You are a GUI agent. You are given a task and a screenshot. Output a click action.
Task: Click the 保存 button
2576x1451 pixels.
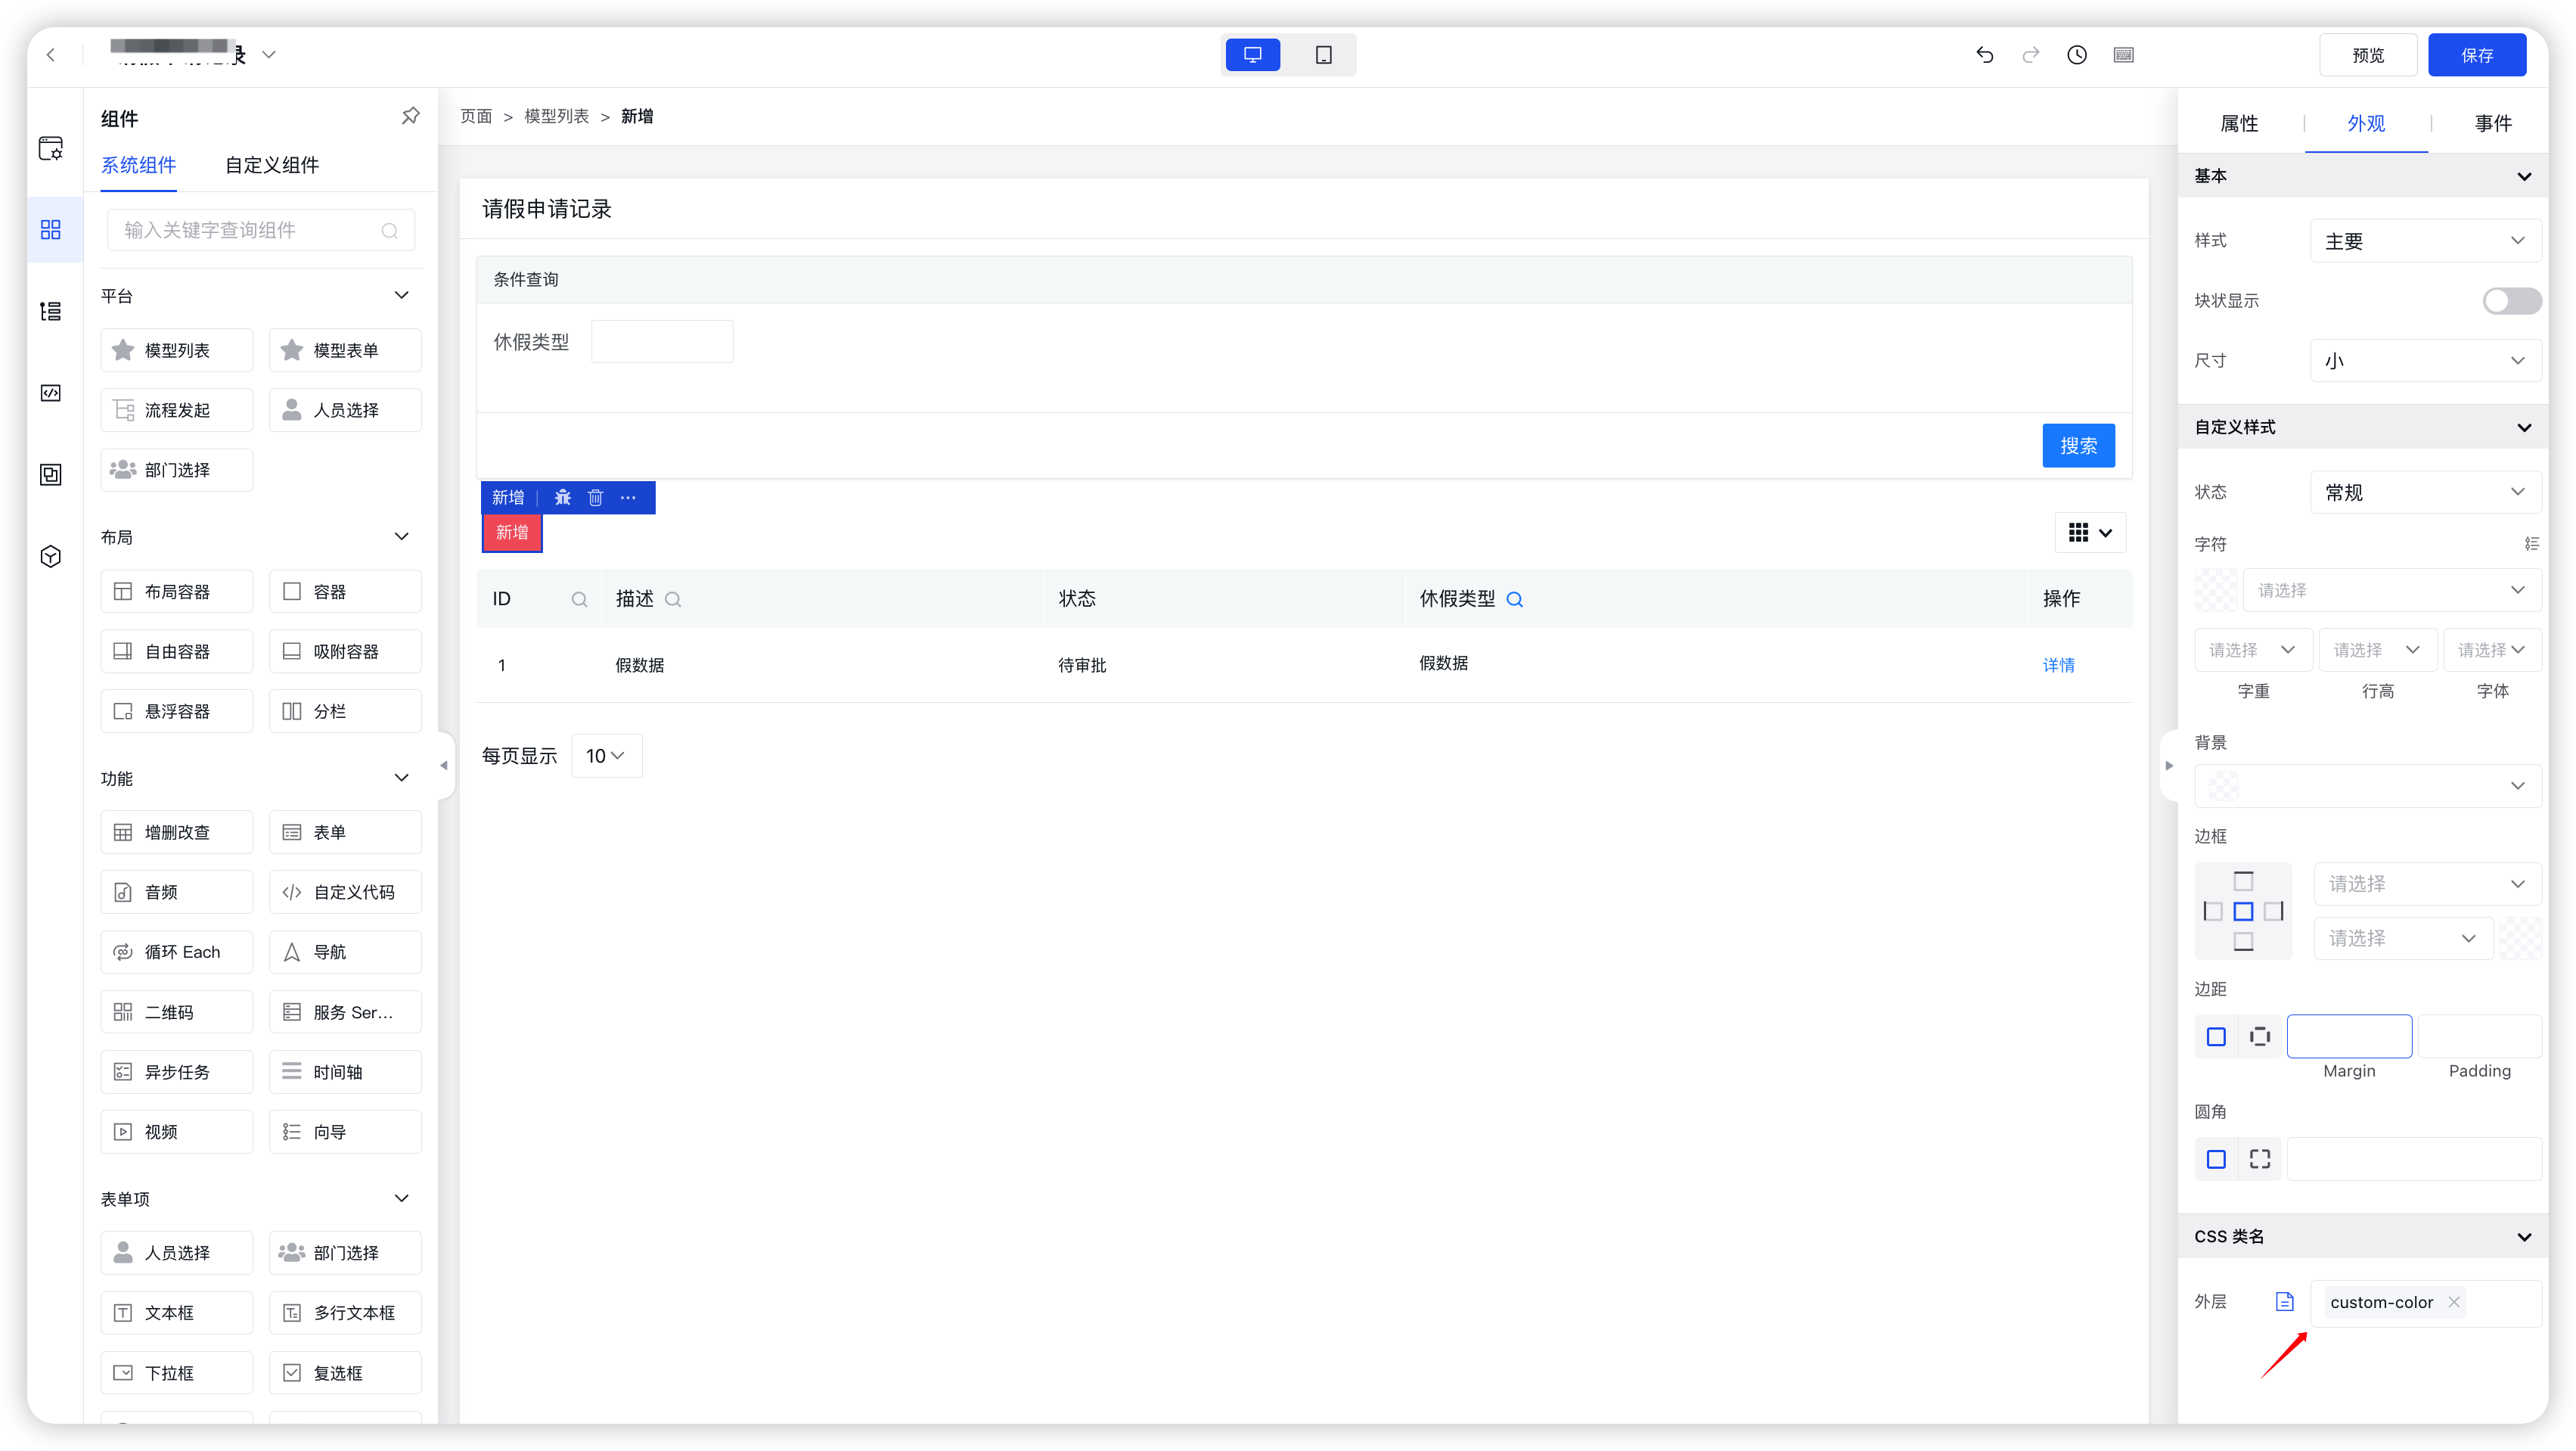[2476, 55]
